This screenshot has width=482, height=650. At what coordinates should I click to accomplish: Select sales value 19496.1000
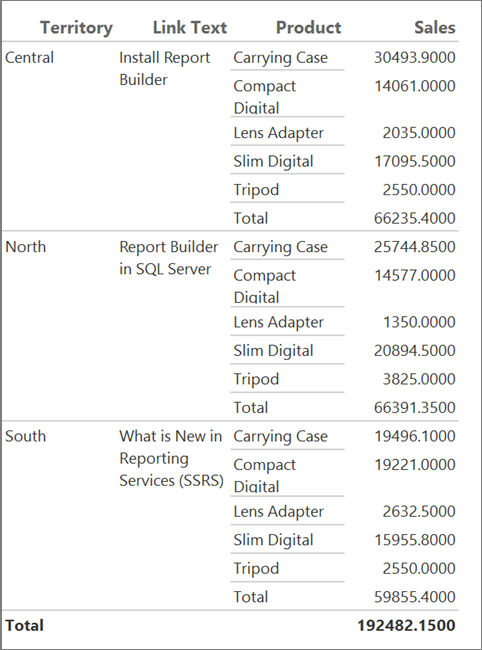415,437
